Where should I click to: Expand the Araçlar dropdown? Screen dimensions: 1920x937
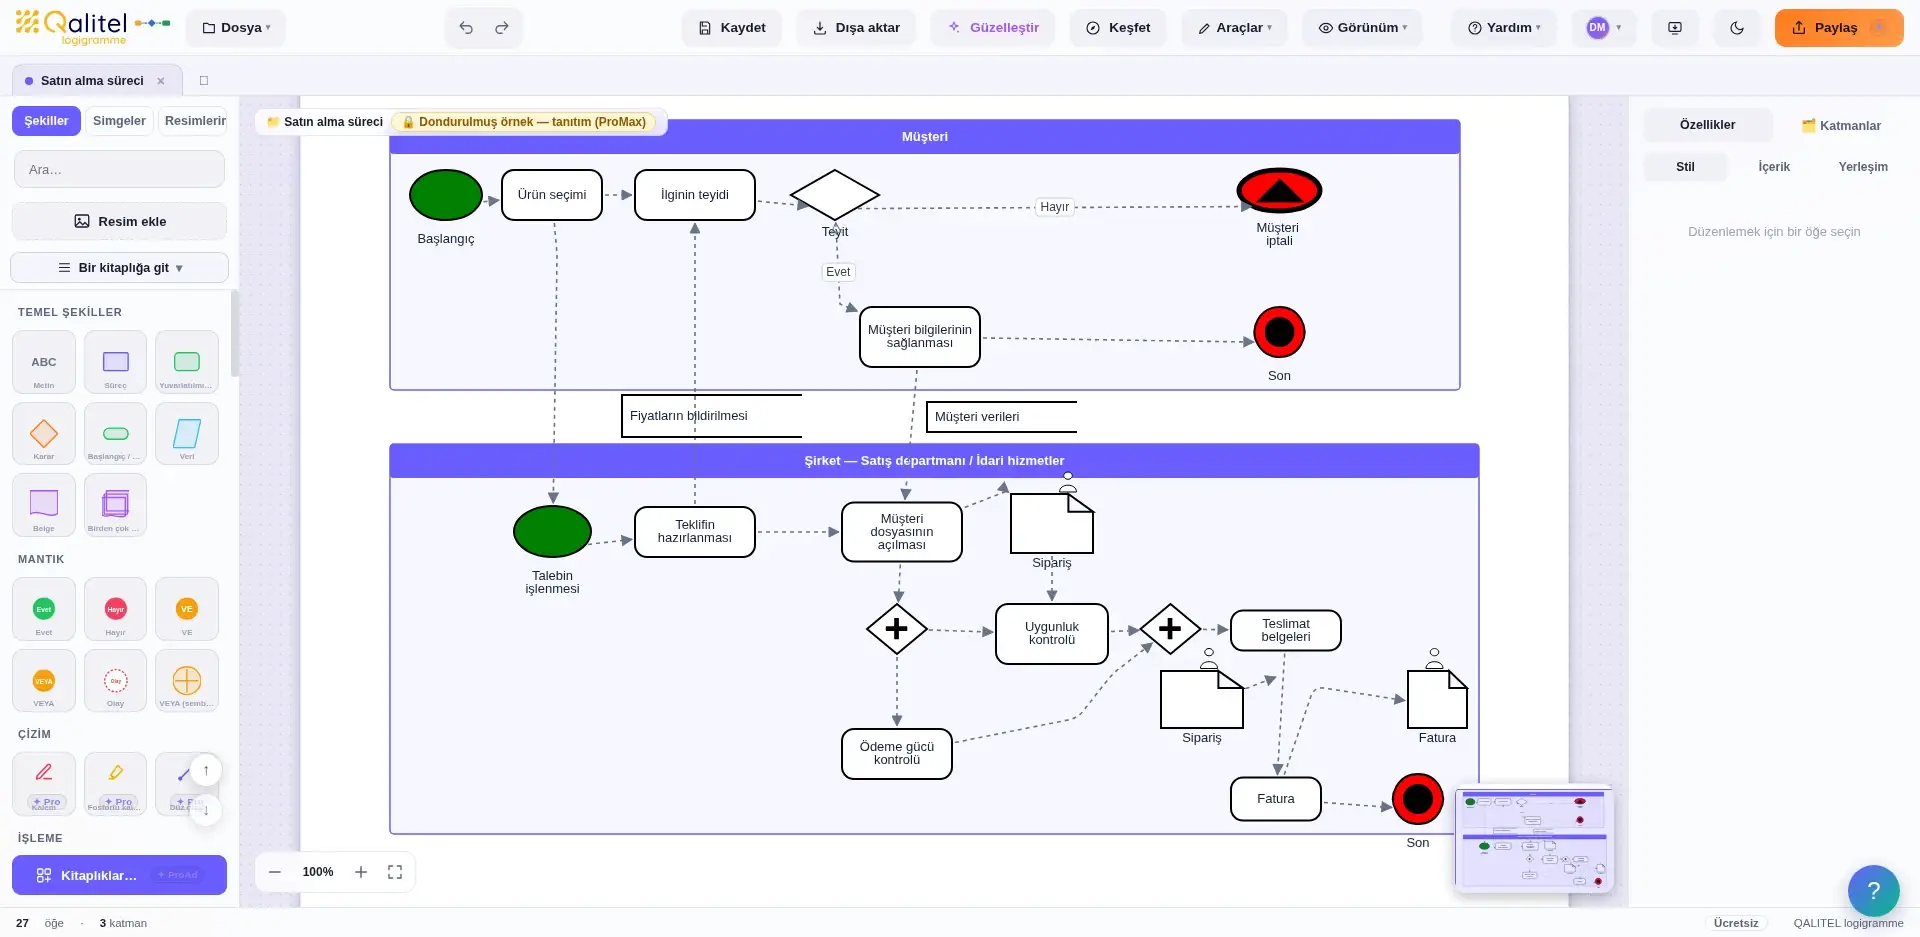pos(1234,28)
